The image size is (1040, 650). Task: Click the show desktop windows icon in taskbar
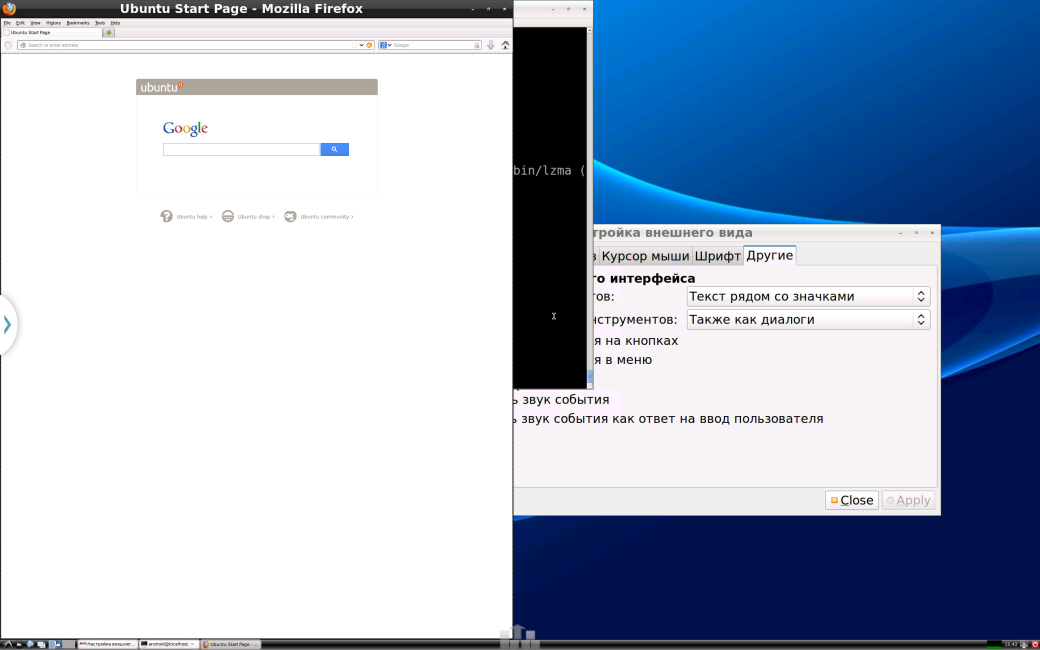41,644
